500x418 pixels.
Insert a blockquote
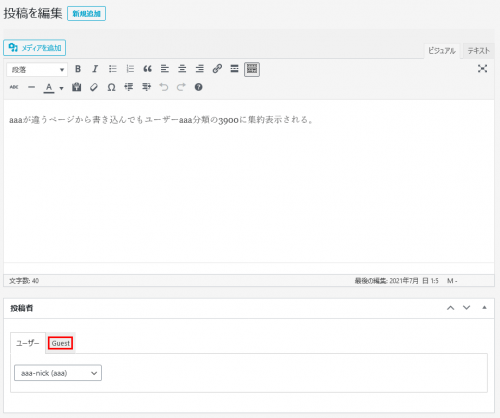147,69
